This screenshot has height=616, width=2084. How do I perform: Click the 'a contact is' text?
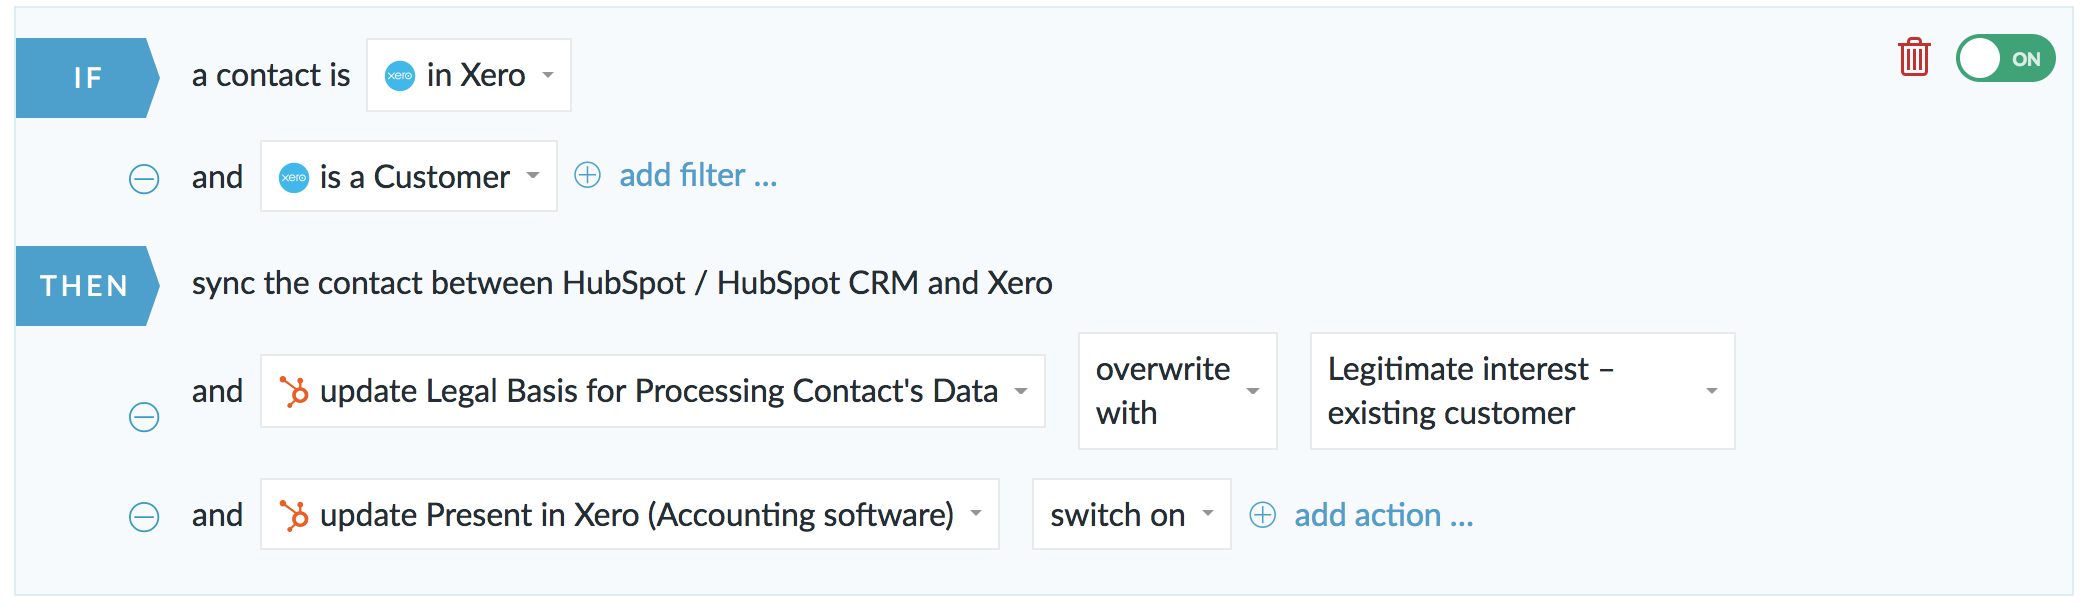pyautogui.click(x=271, y=75)
